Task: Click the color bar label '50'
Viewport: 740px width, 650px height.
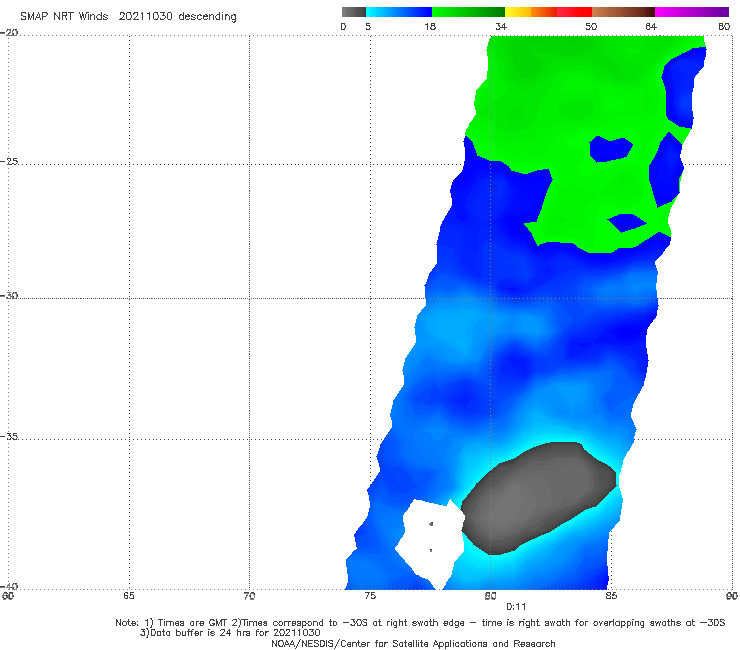Action: tap(591, 26)
